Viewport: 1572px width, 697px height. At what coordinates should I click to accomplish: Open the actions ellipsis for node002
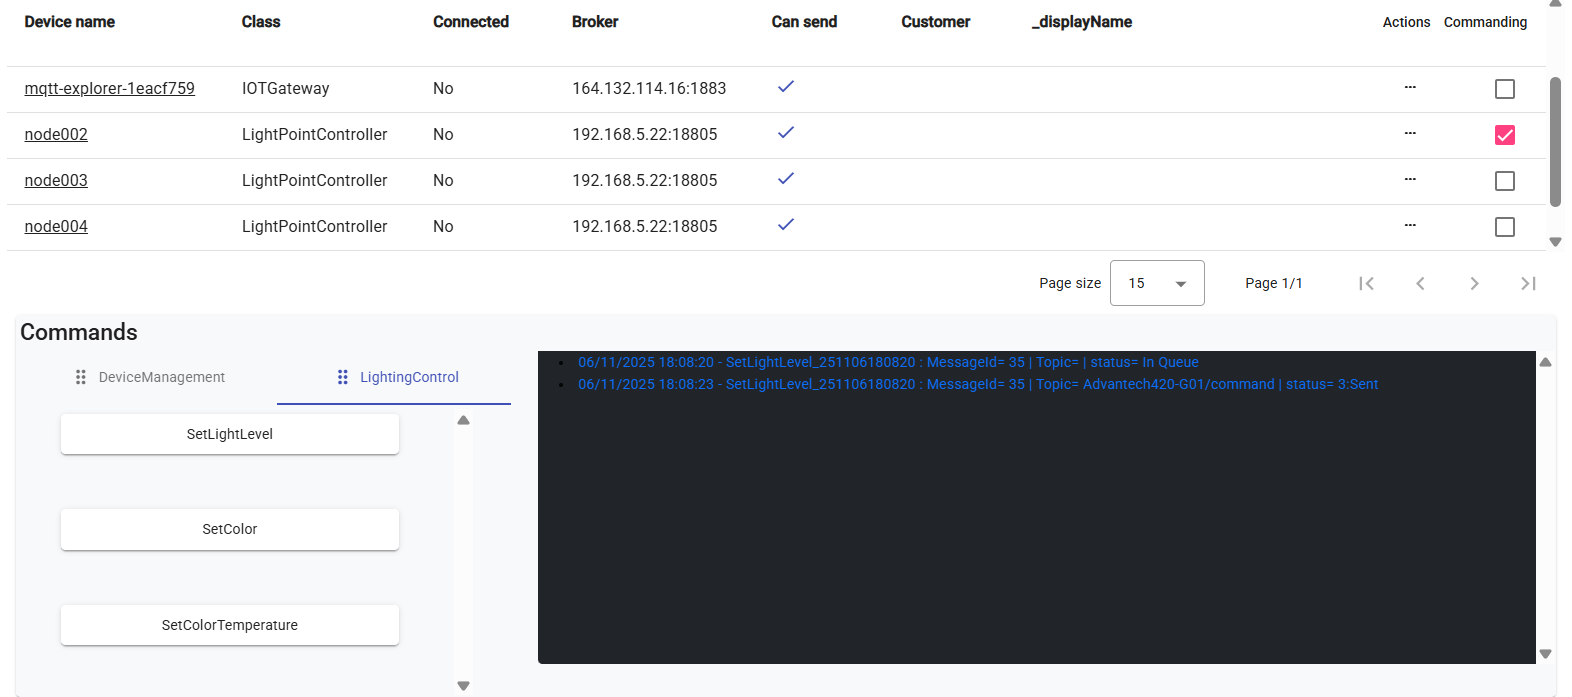[1409, 134]
